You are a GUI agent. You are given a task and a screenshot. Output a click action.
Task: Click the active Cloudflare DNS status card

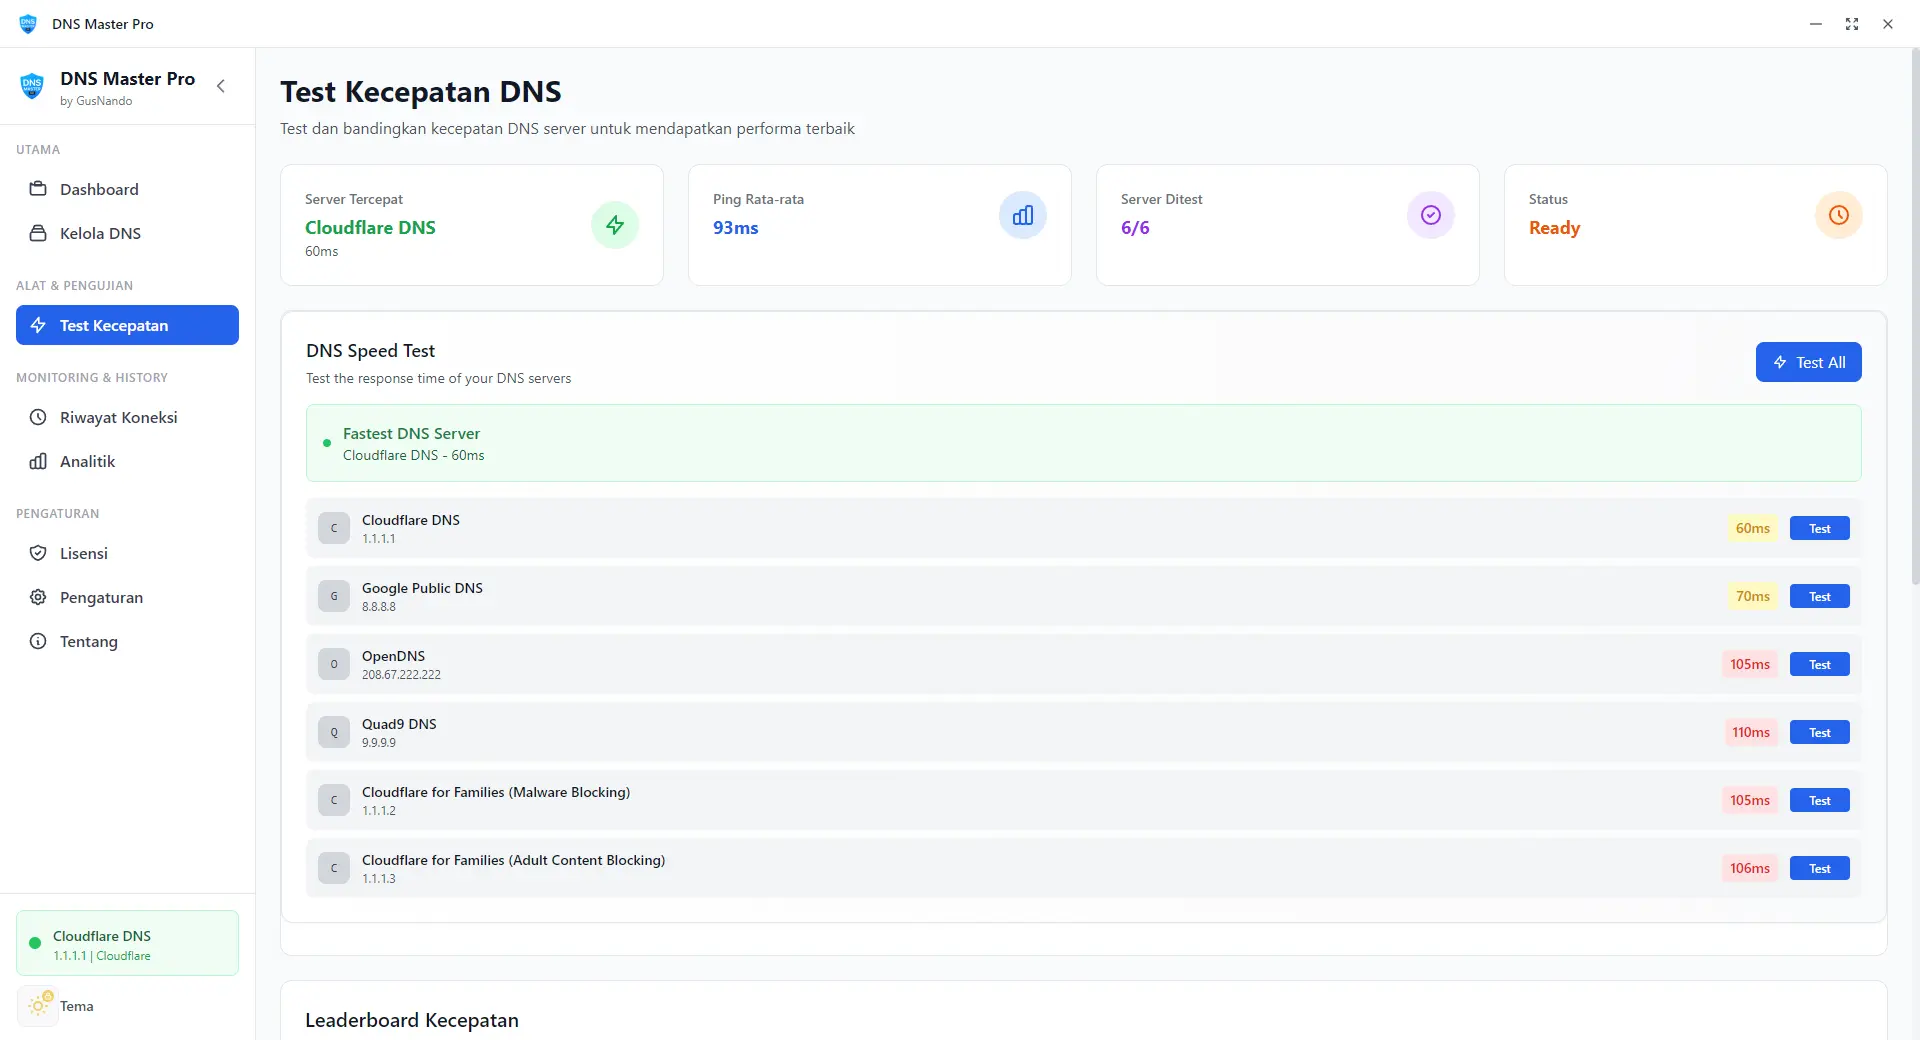[127, 943]
